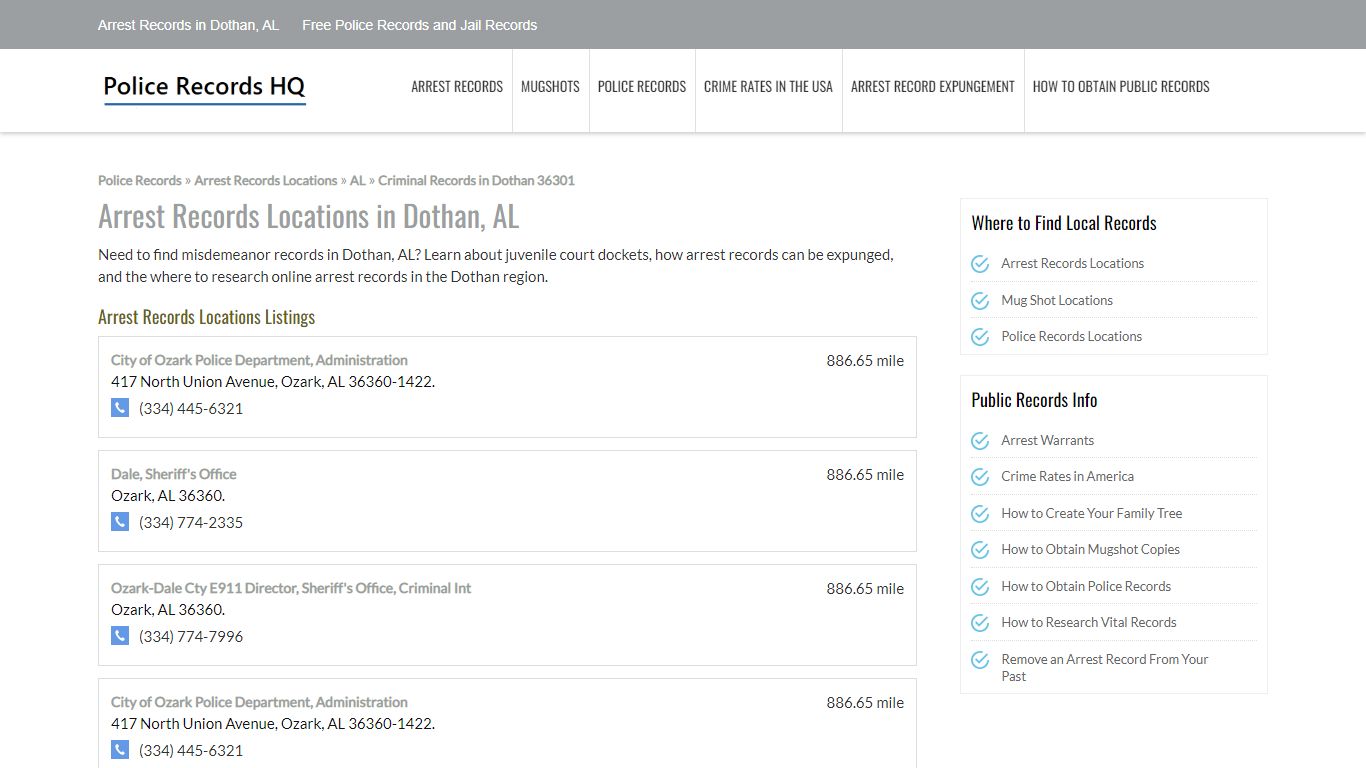Open sidebar link How to Obtain Mugshot Copies
This screenshot has height=768, width=1366.
1091,550
